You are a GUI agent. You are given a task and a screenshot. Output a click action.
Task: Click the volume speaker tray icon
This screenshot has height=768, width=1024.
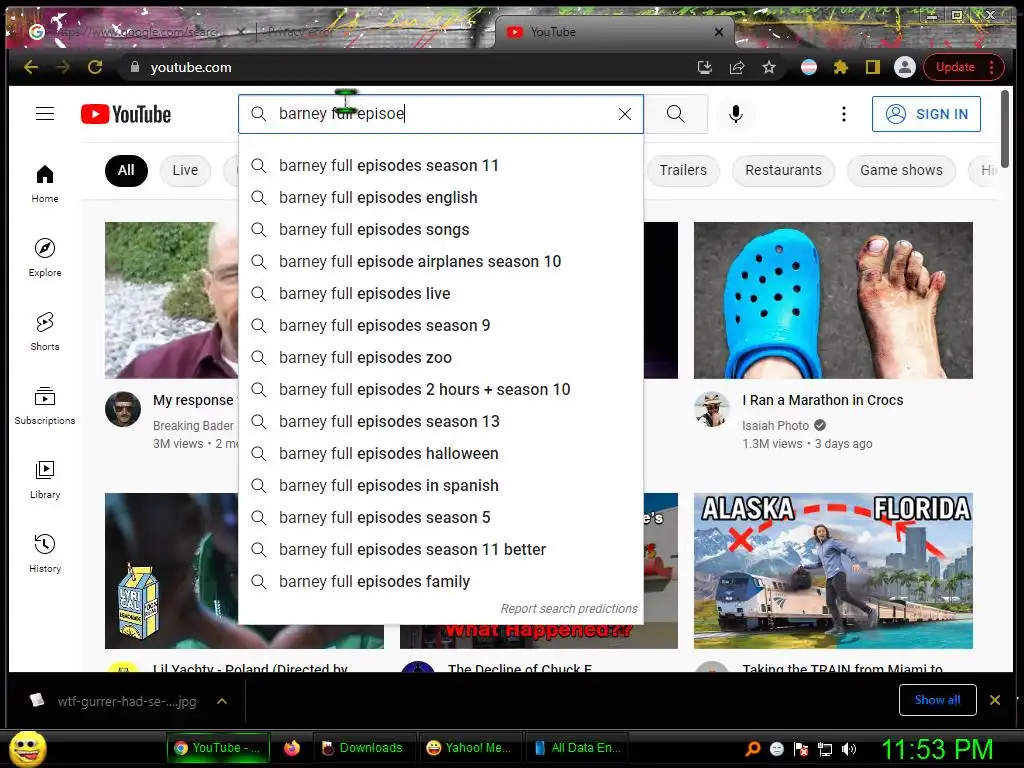(x=849, y=749)
